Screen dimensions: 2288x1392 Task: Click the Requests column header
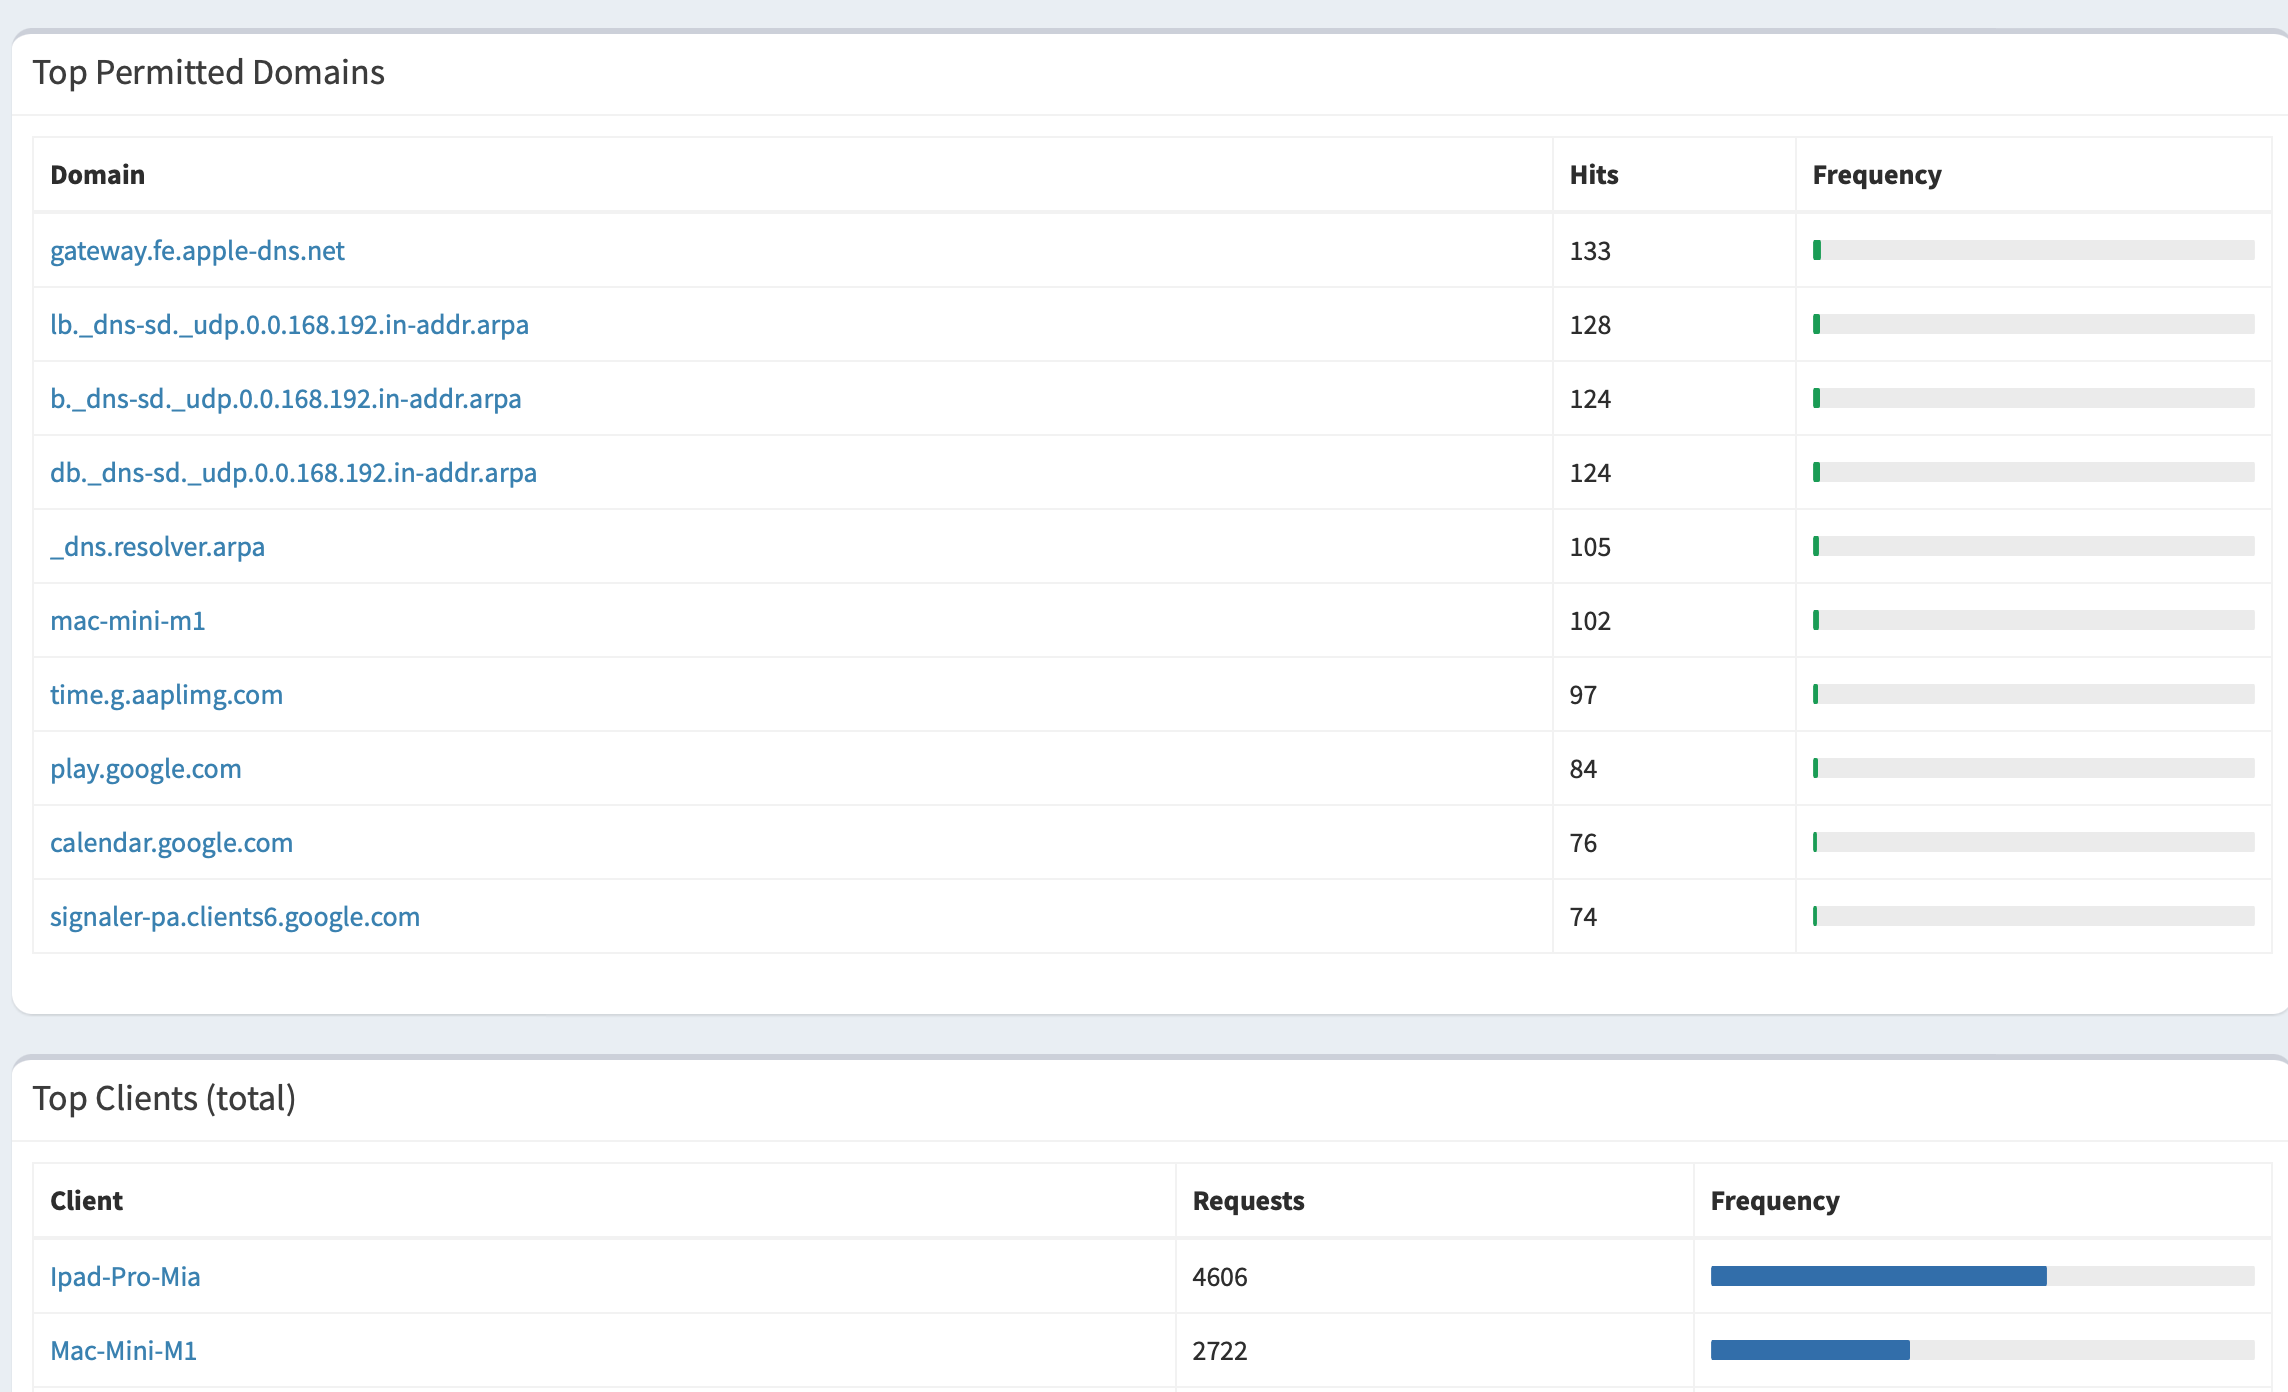(1247, 1201)
